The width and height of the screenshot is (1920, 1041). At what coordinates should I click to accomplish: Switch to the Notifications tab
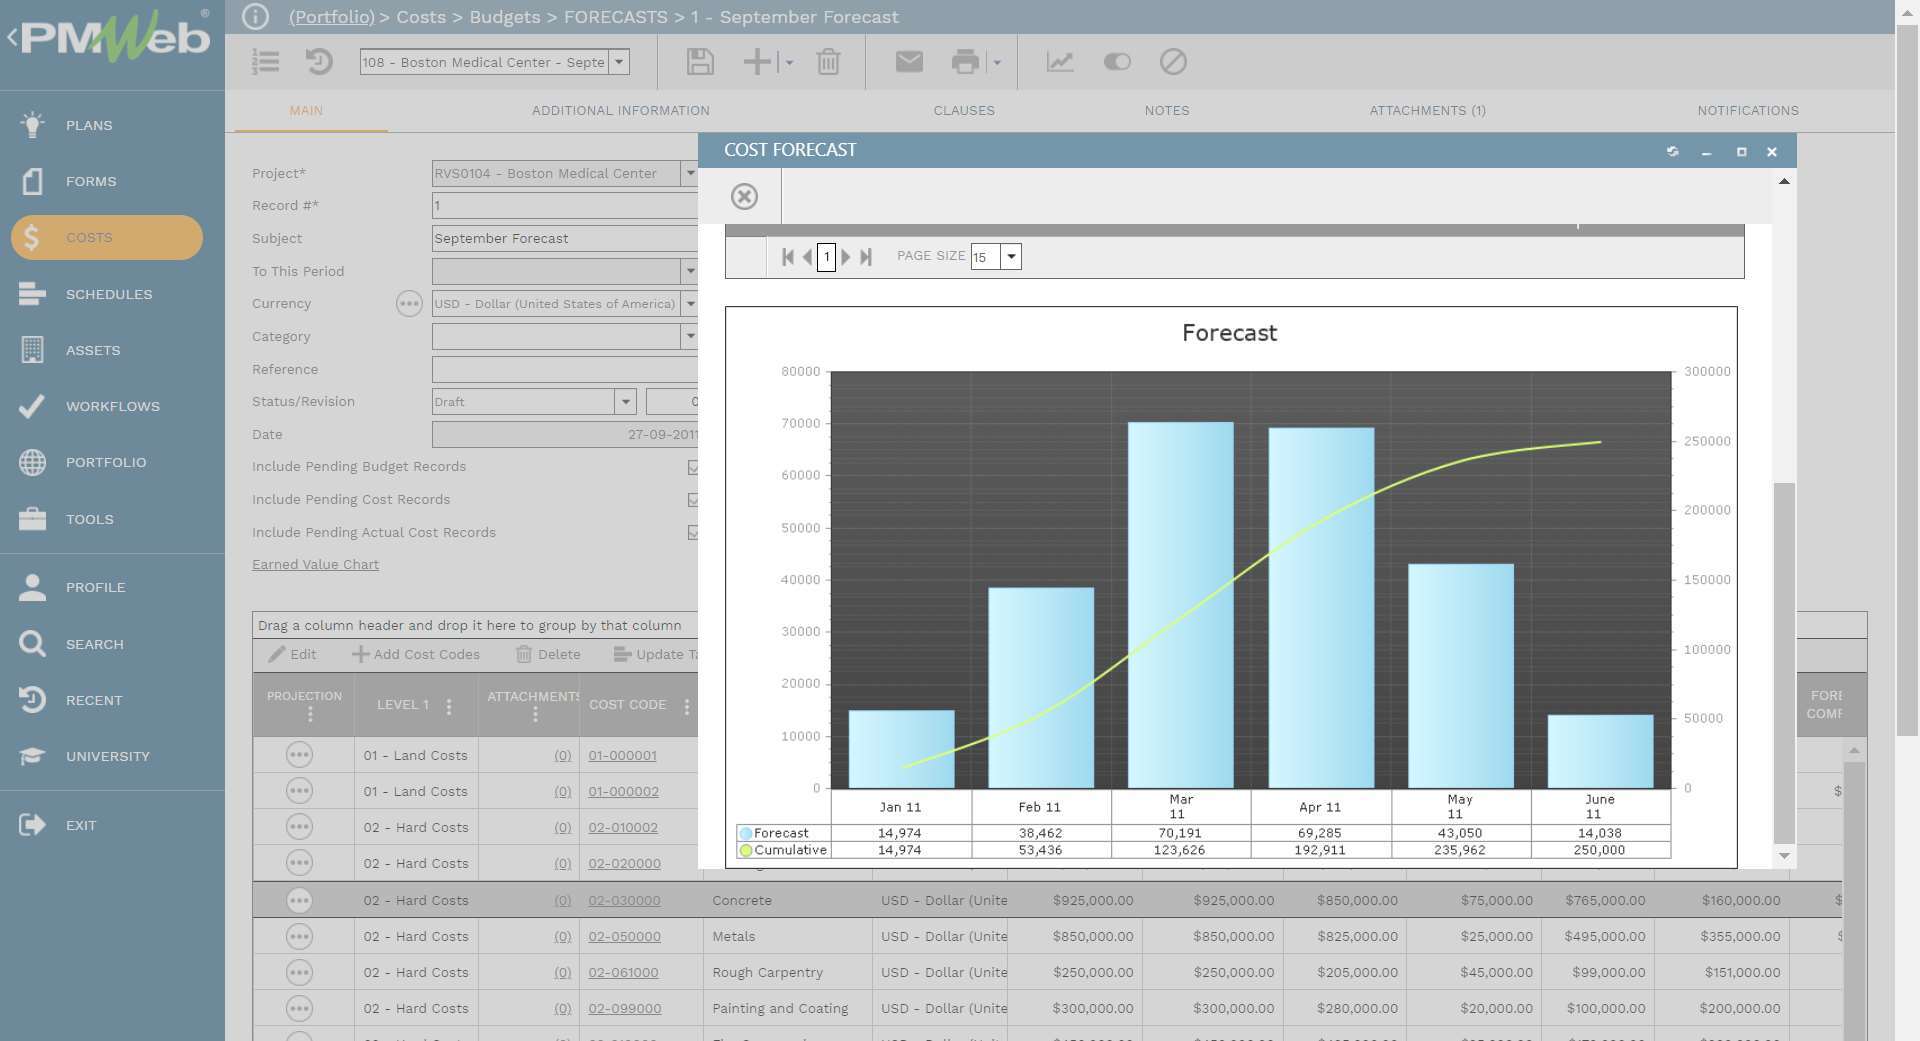1747,111
